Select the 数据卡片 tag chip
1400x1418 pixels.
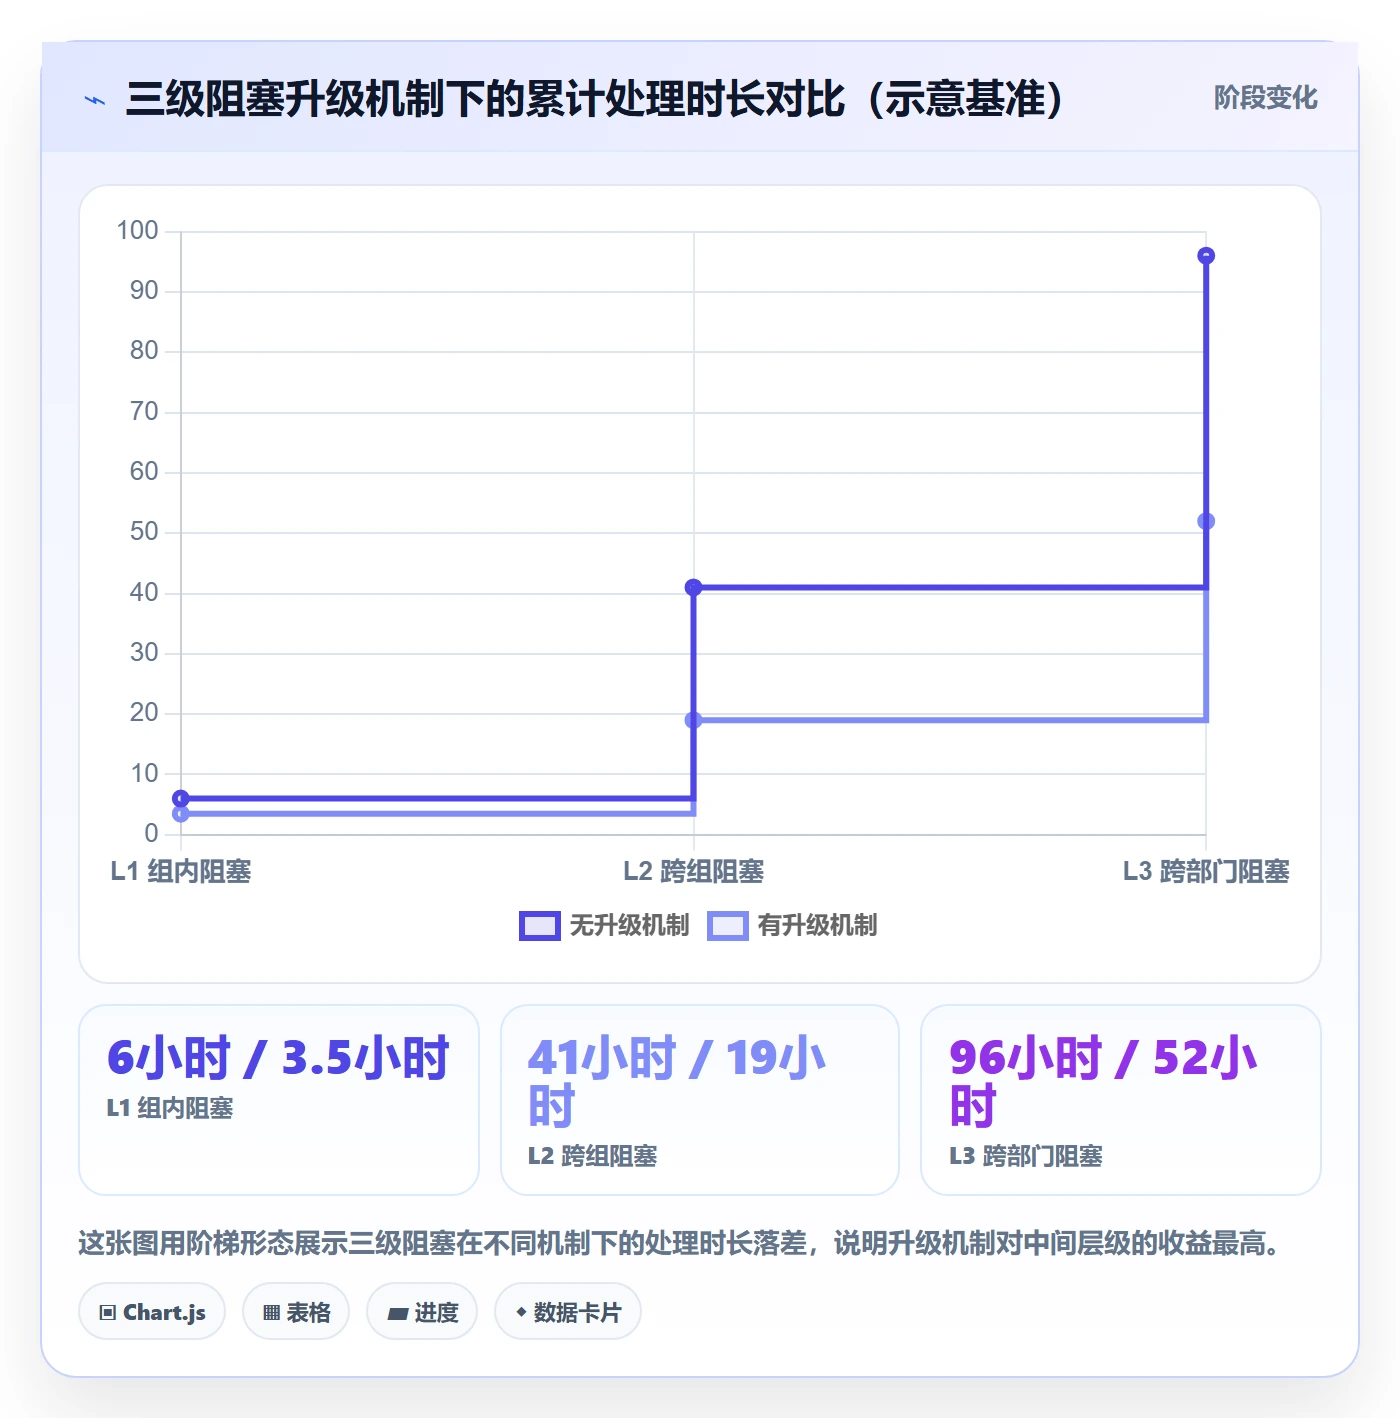[568, 1312]
